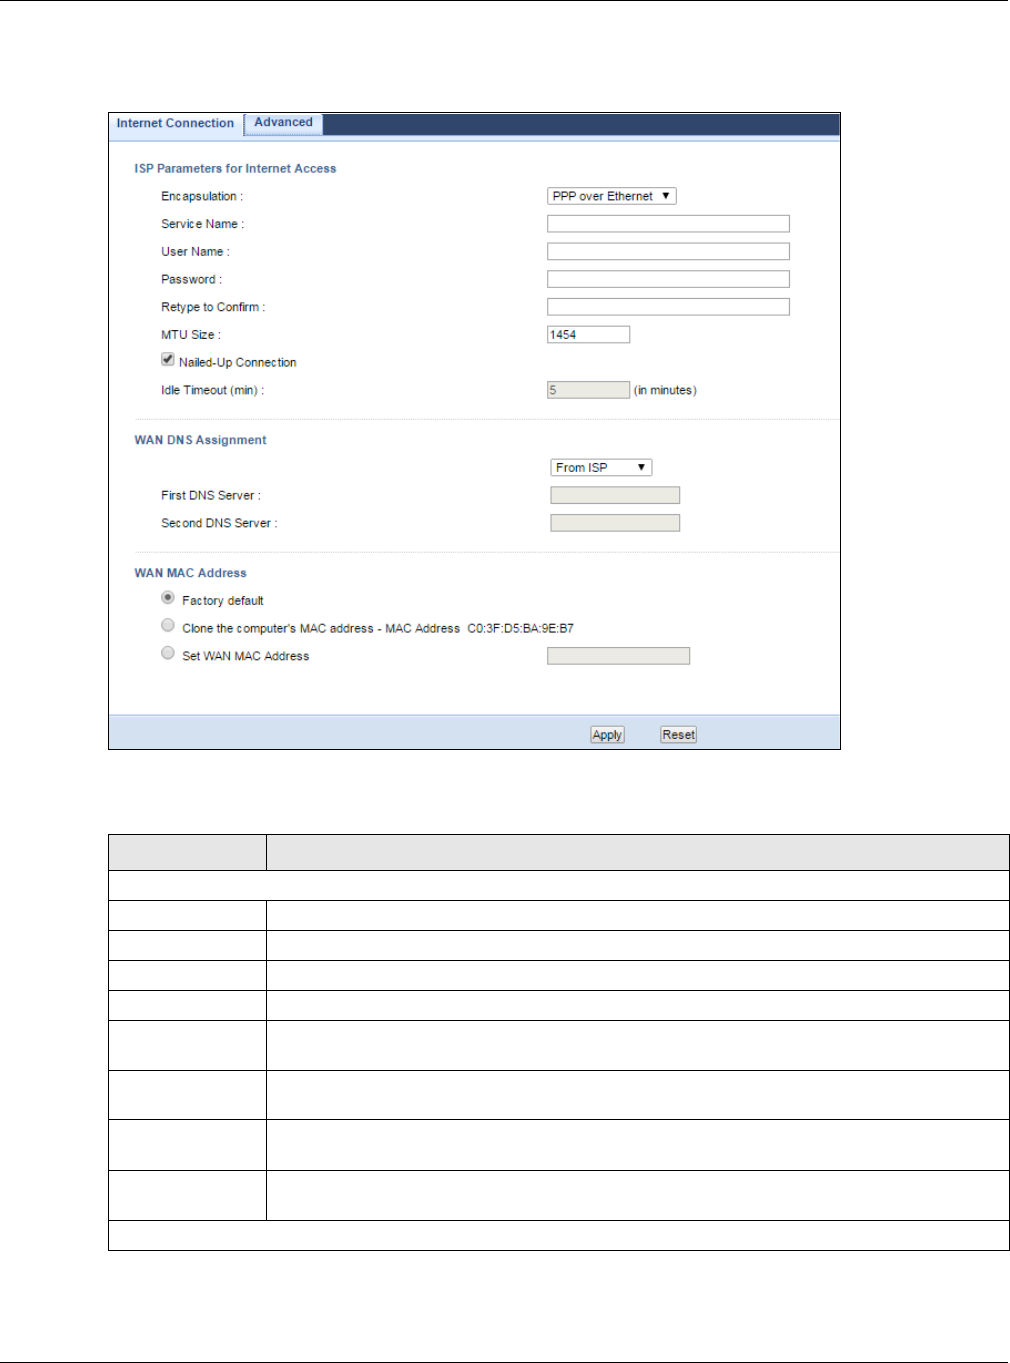Click the MTU Size field showing 1454
The height and width of the screenshot is (1363, 1010).
click(x=588, y=335)
